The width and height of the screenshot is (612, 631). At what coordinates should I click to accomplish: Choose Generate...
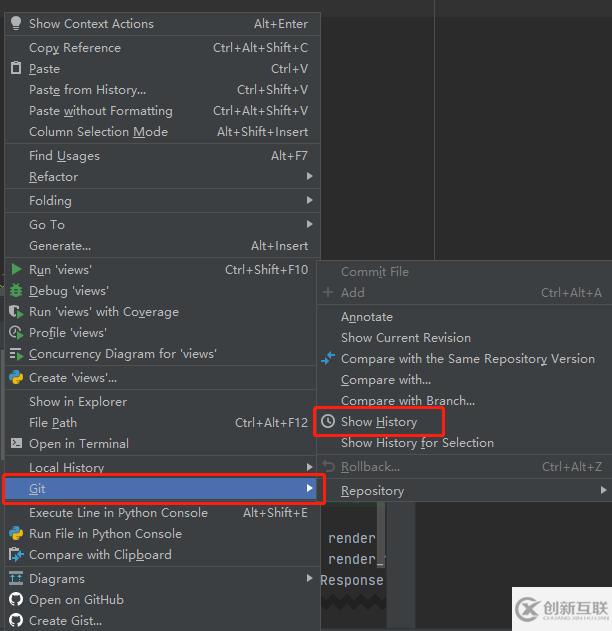click(x=162, y=245)
